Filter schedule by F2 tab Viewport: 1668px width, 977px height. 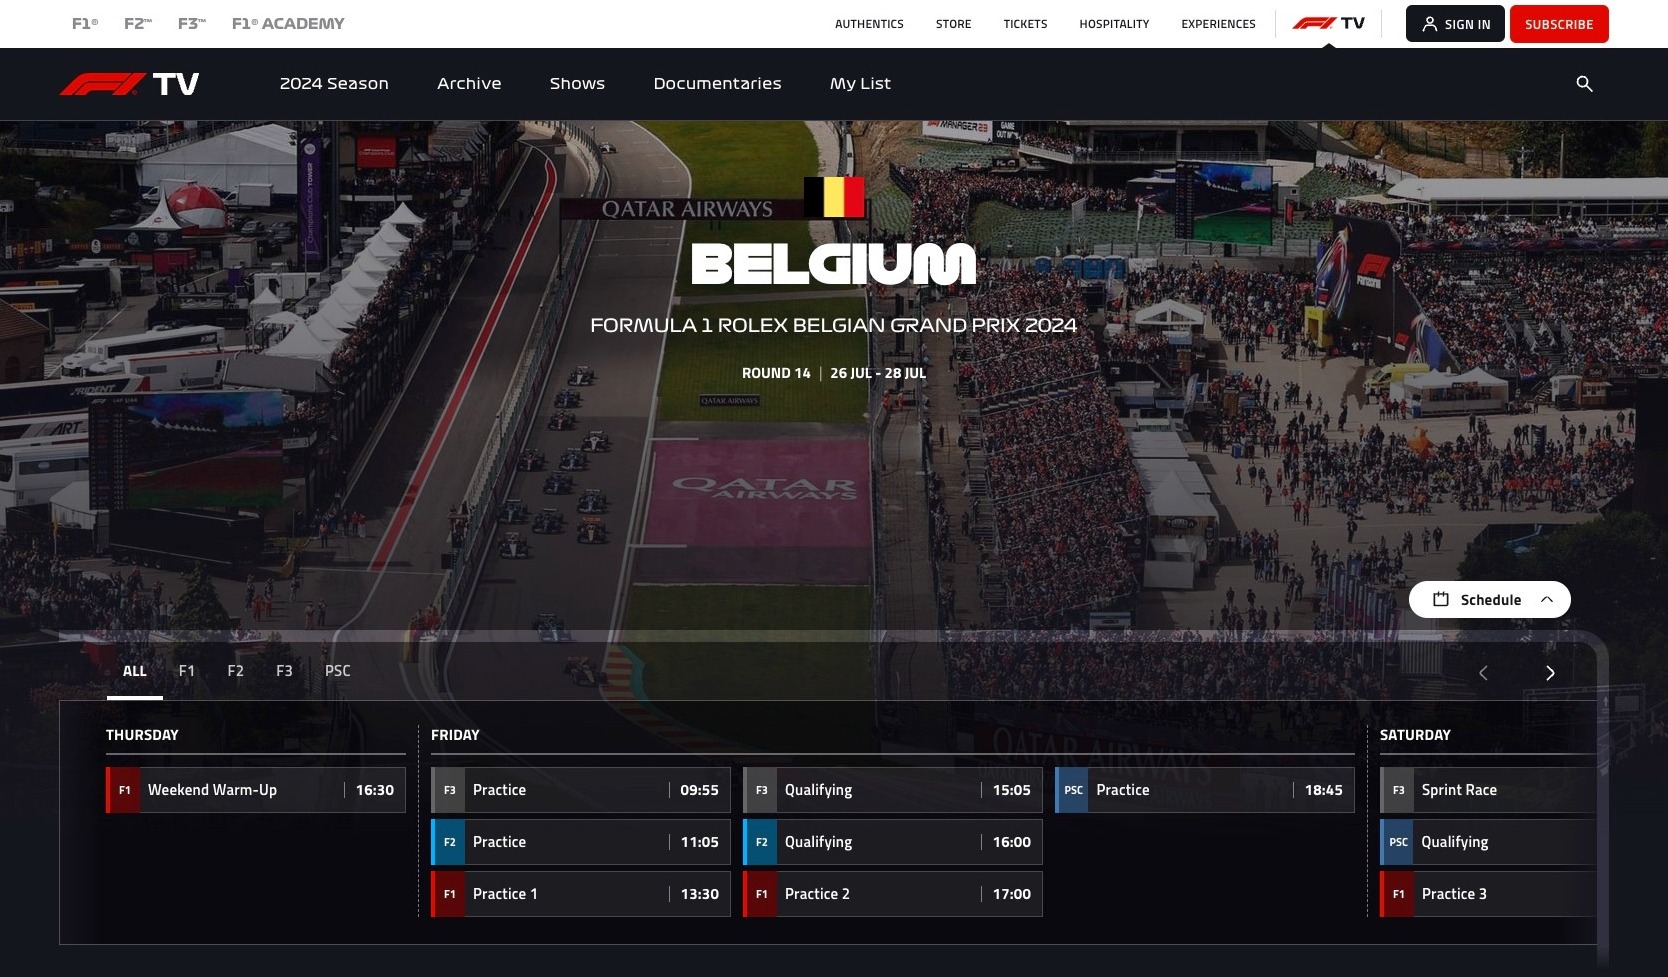236,671
